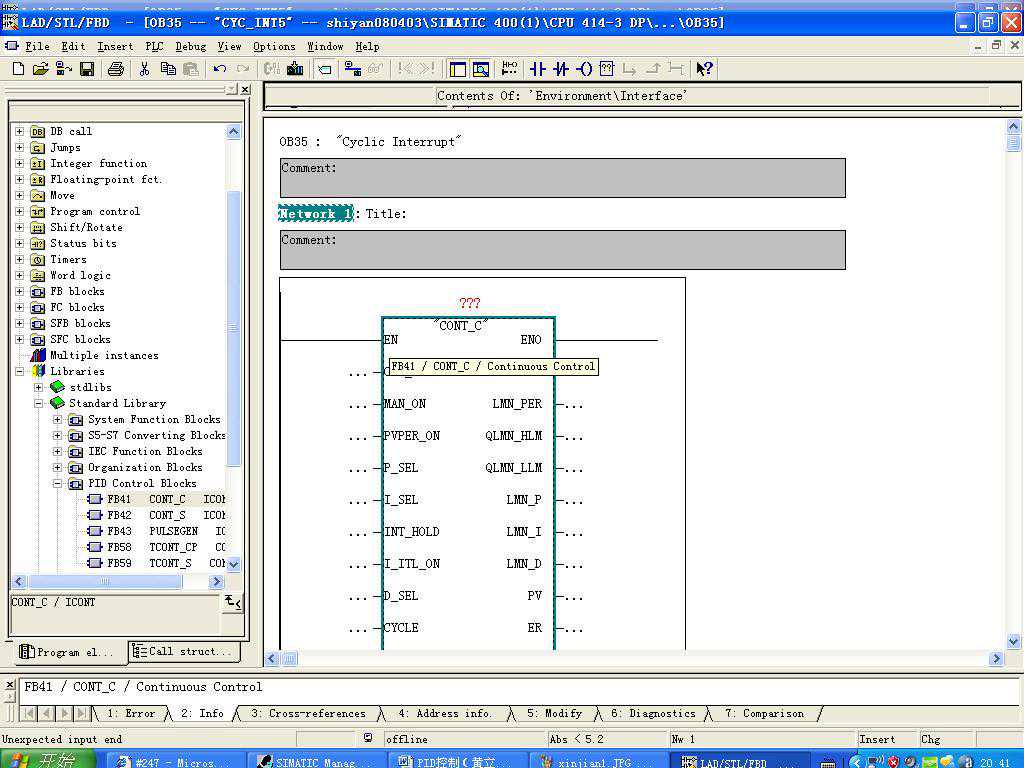Expand the Timers tree node

pyautogui.click(x=19, y=259)
